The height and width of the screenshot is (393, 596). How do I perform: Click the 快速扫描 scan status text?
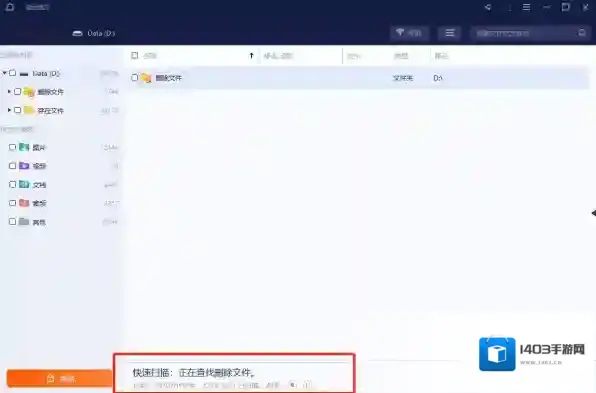point(194,373)
